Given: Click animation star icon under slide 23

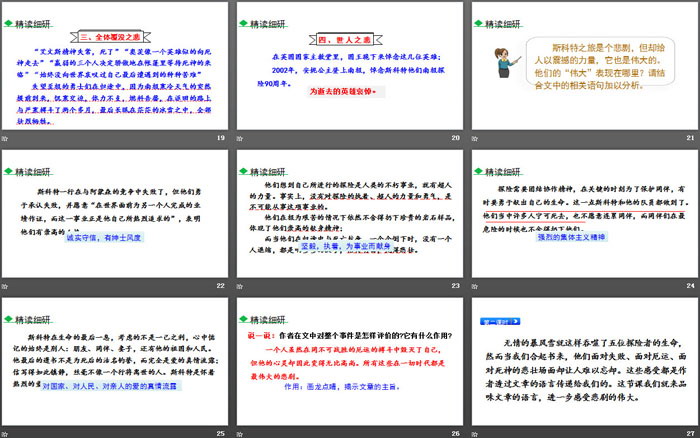Looking at the screenshot, I should click(240, 285).
